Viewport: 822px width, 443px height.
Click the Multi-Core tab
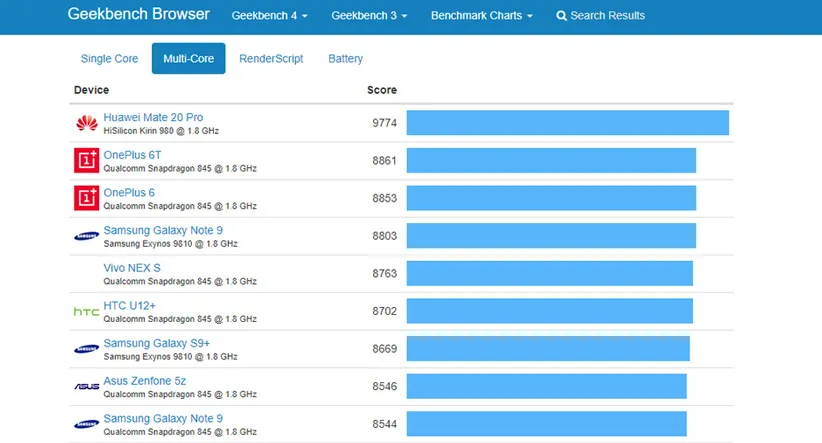click(188, 59)
